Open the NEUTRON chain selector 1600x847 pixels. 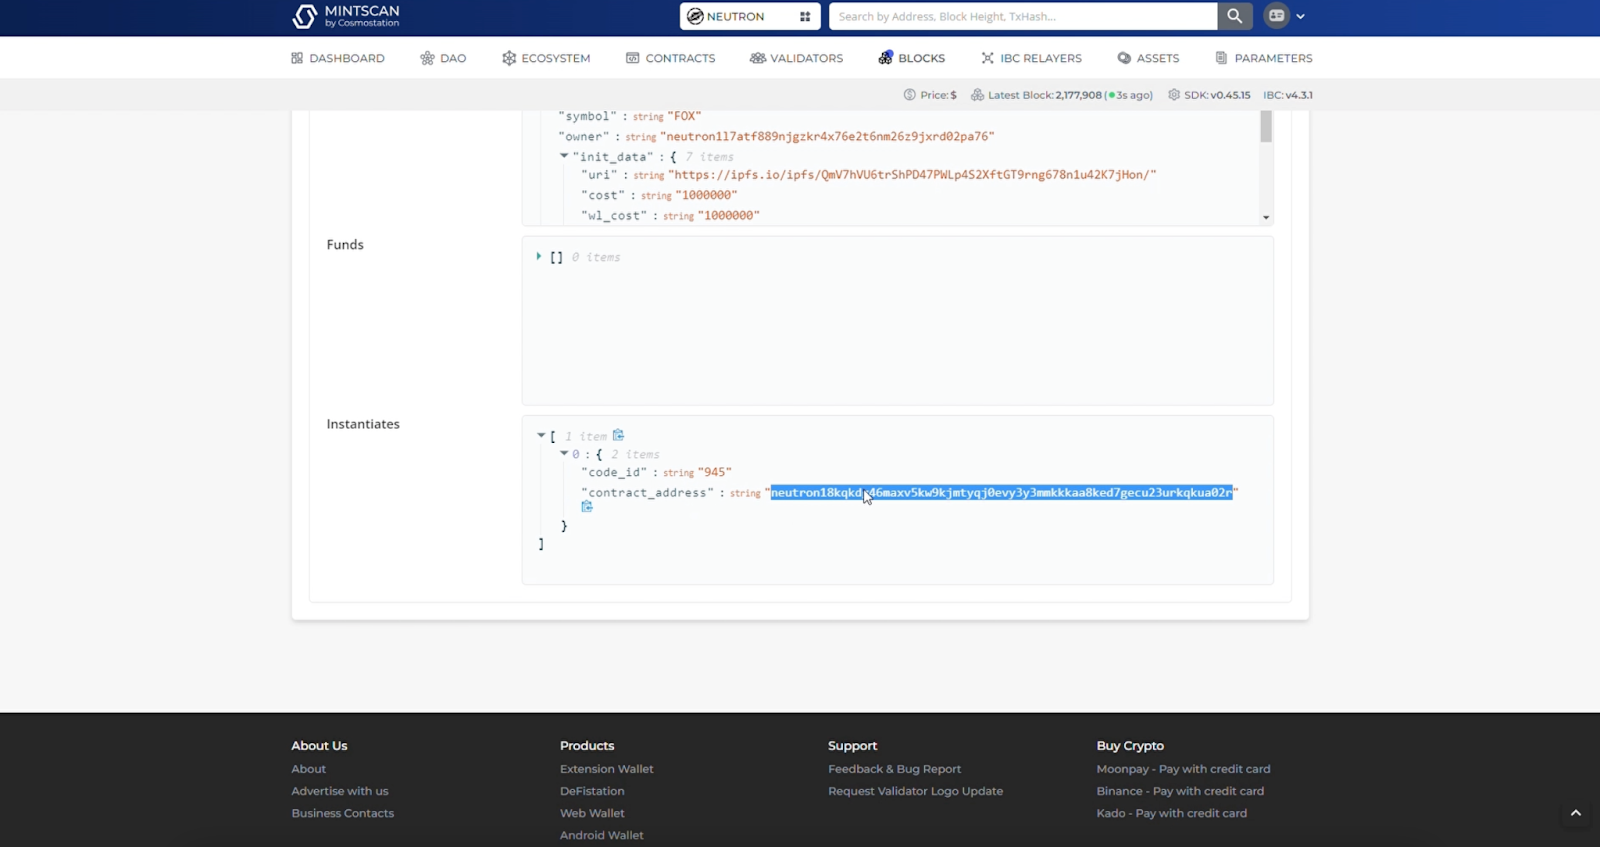[x=736, y=17]
